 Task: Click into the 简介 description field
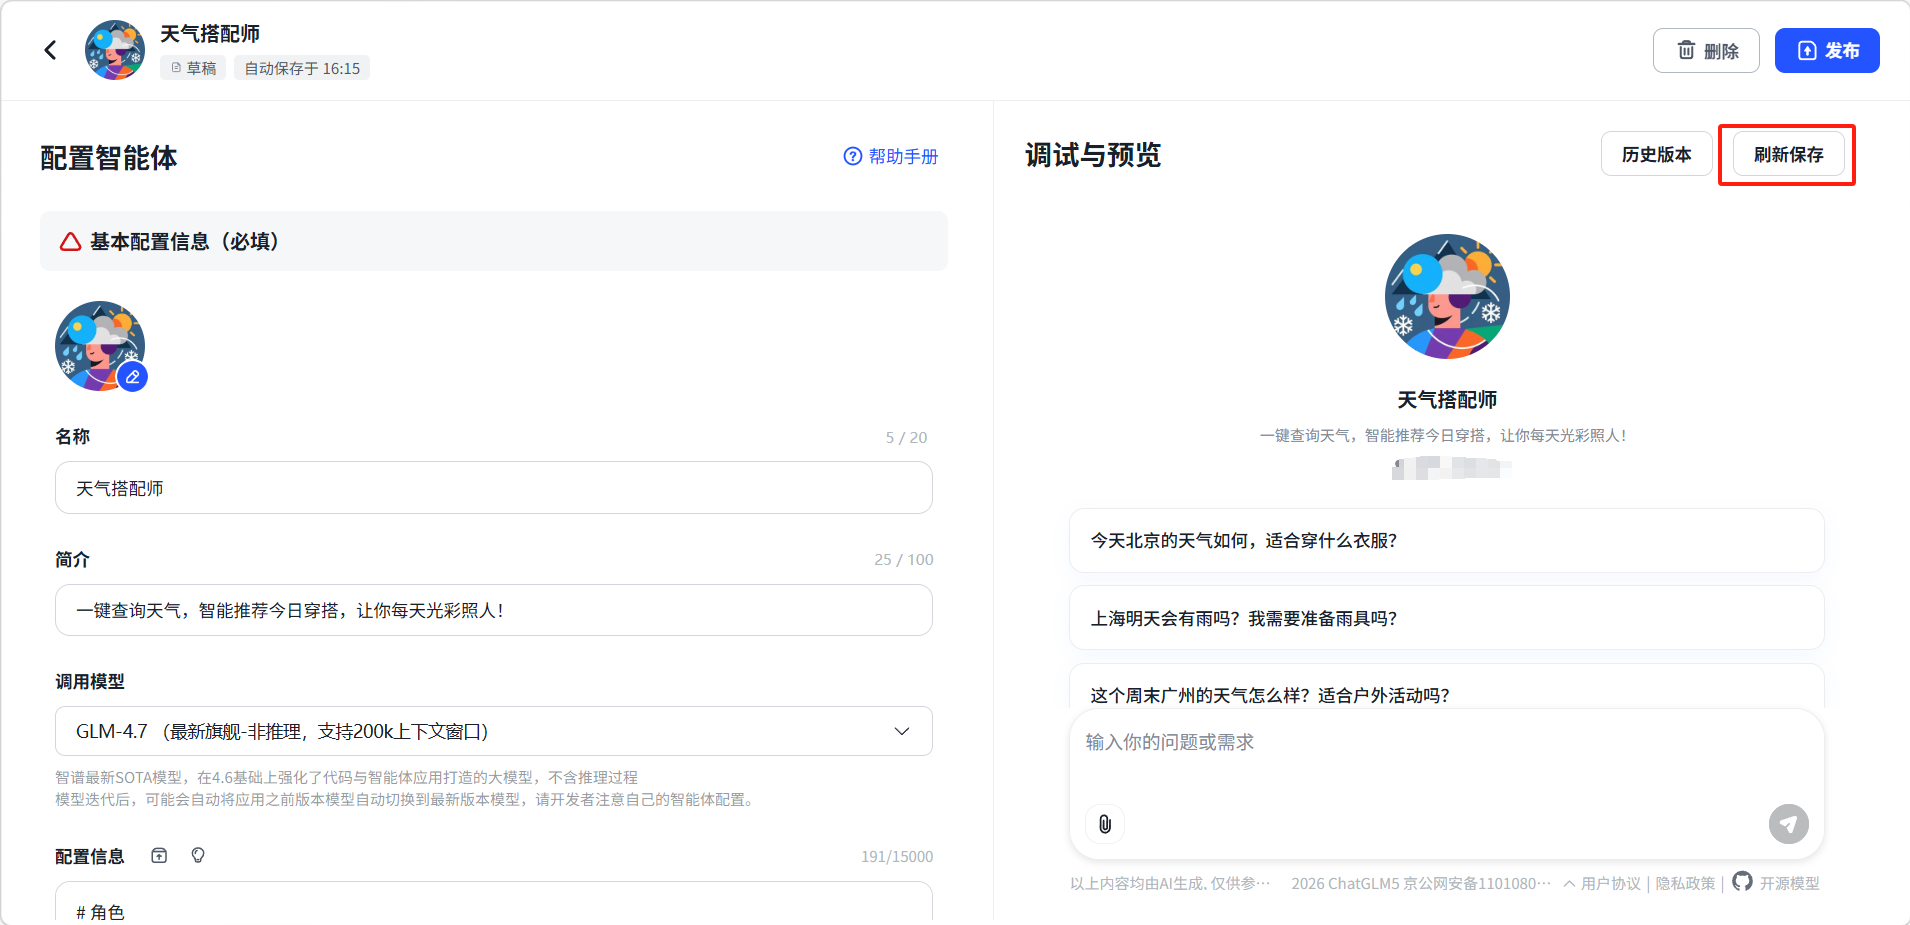494,610
